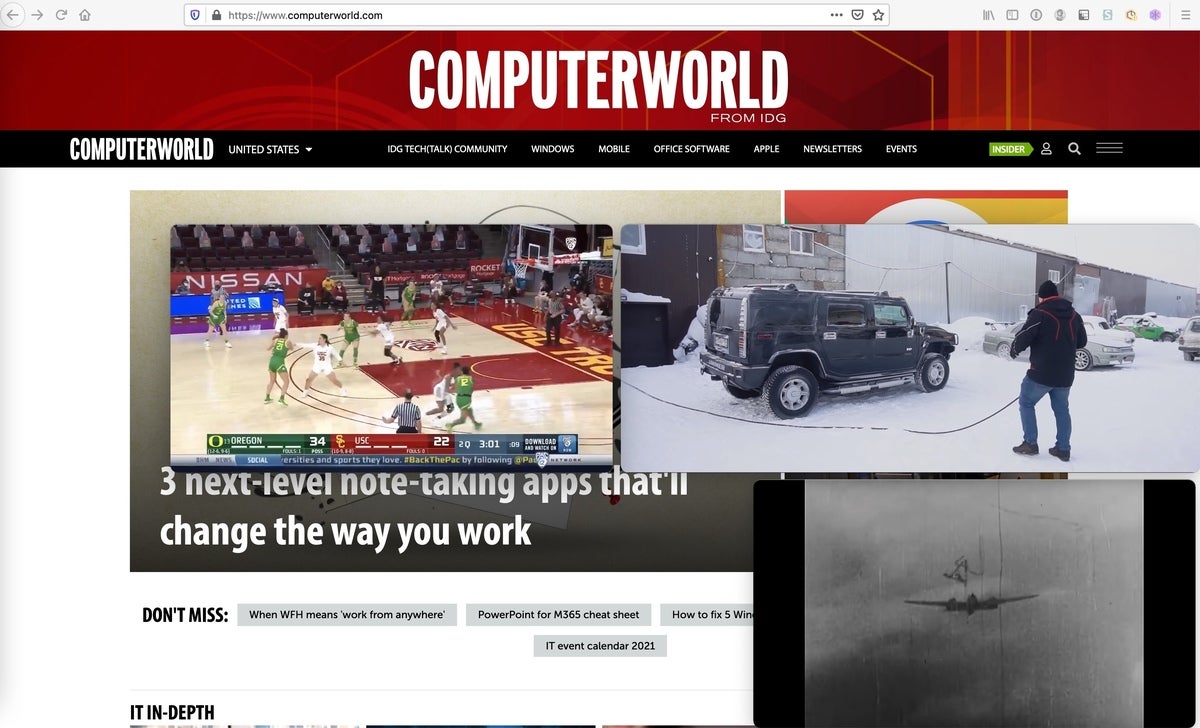The height and width of the screenshot is (728, 1200).
Task: Open the Windows nav section
Action: (x=552, y=149)
